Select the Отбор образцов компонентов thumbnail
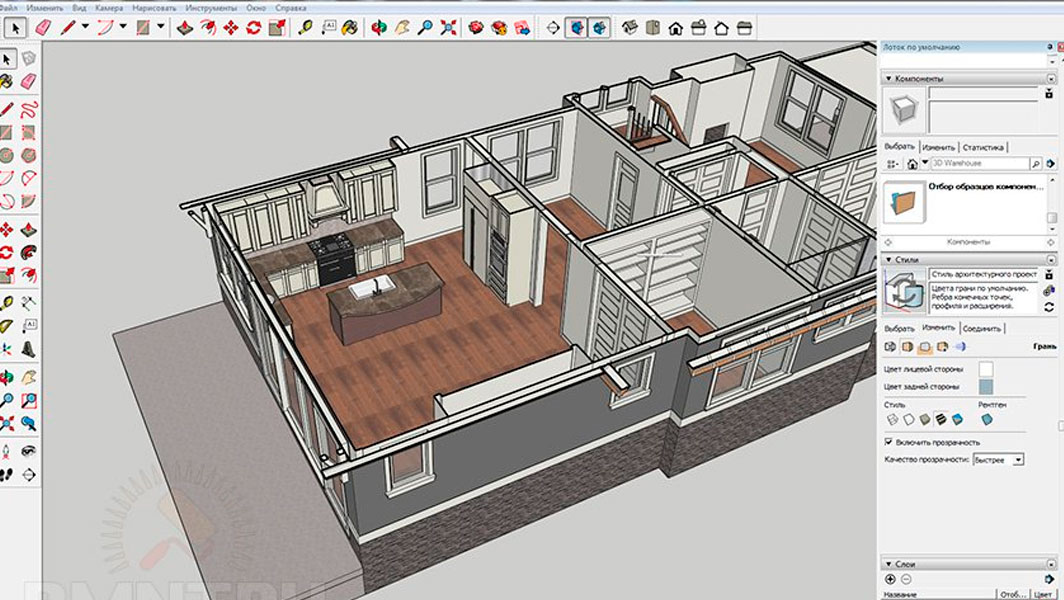Screen dimensions: 1064x600 [904, 202]
